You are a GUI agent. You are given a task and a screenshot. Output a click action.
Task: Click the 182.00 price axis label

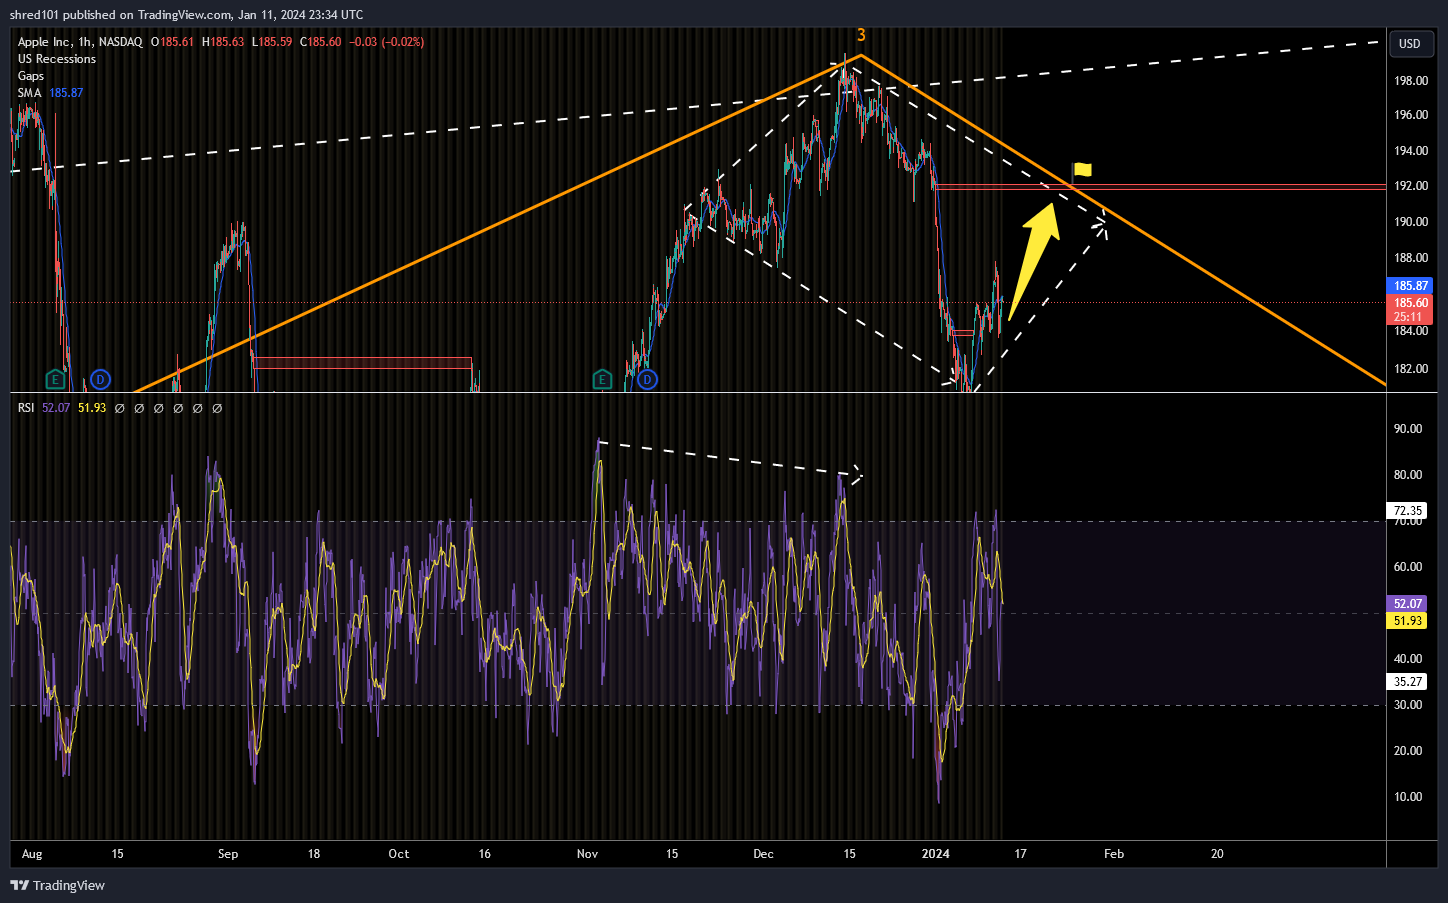point(1411,370)
